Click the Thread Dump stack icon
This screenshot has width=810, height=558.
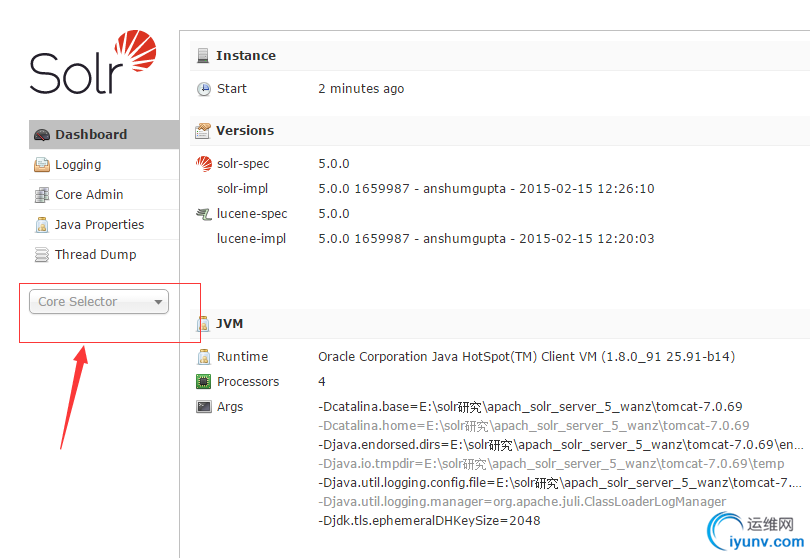[x=42, y=255]
